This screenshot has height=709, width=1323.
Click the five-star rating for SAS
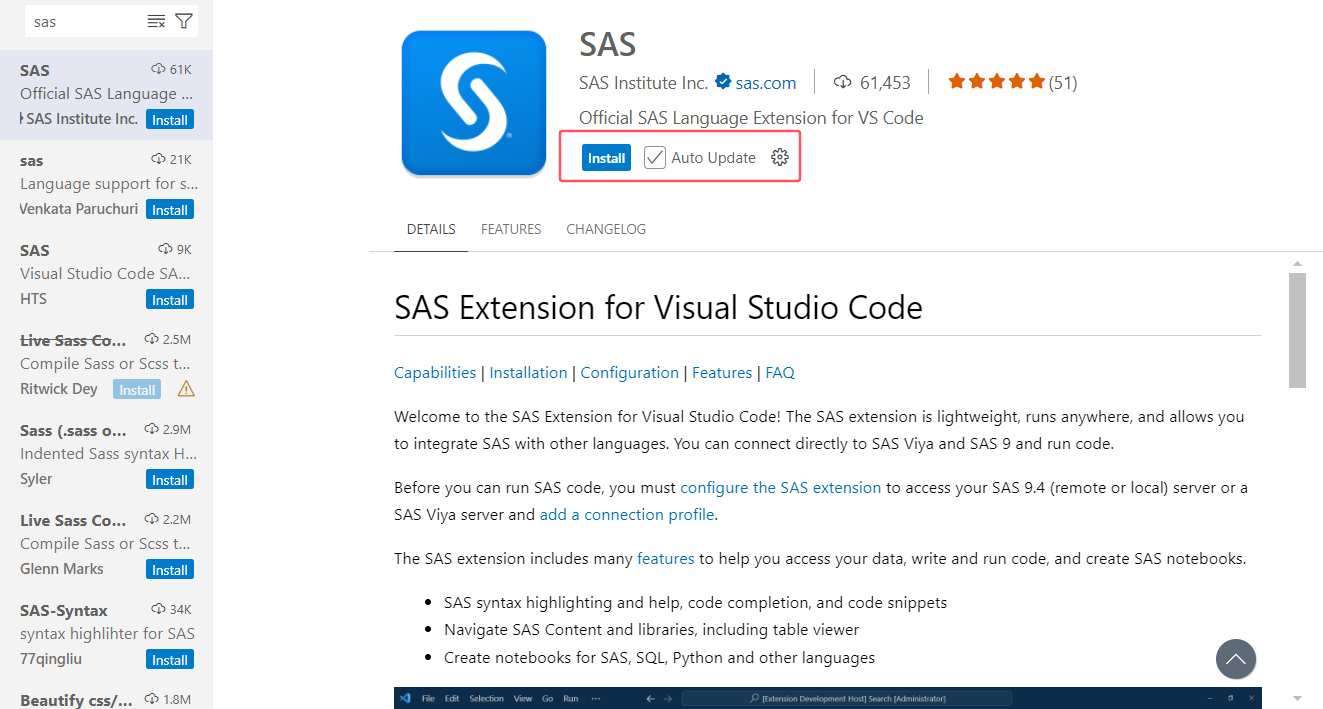point(996,82)
